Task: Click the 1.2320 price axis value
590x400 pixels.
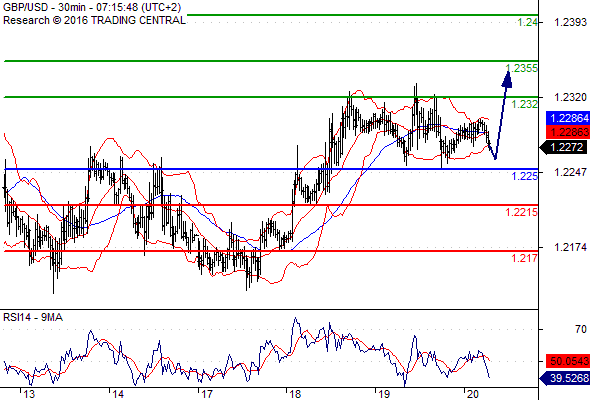Action: [570, 97]
